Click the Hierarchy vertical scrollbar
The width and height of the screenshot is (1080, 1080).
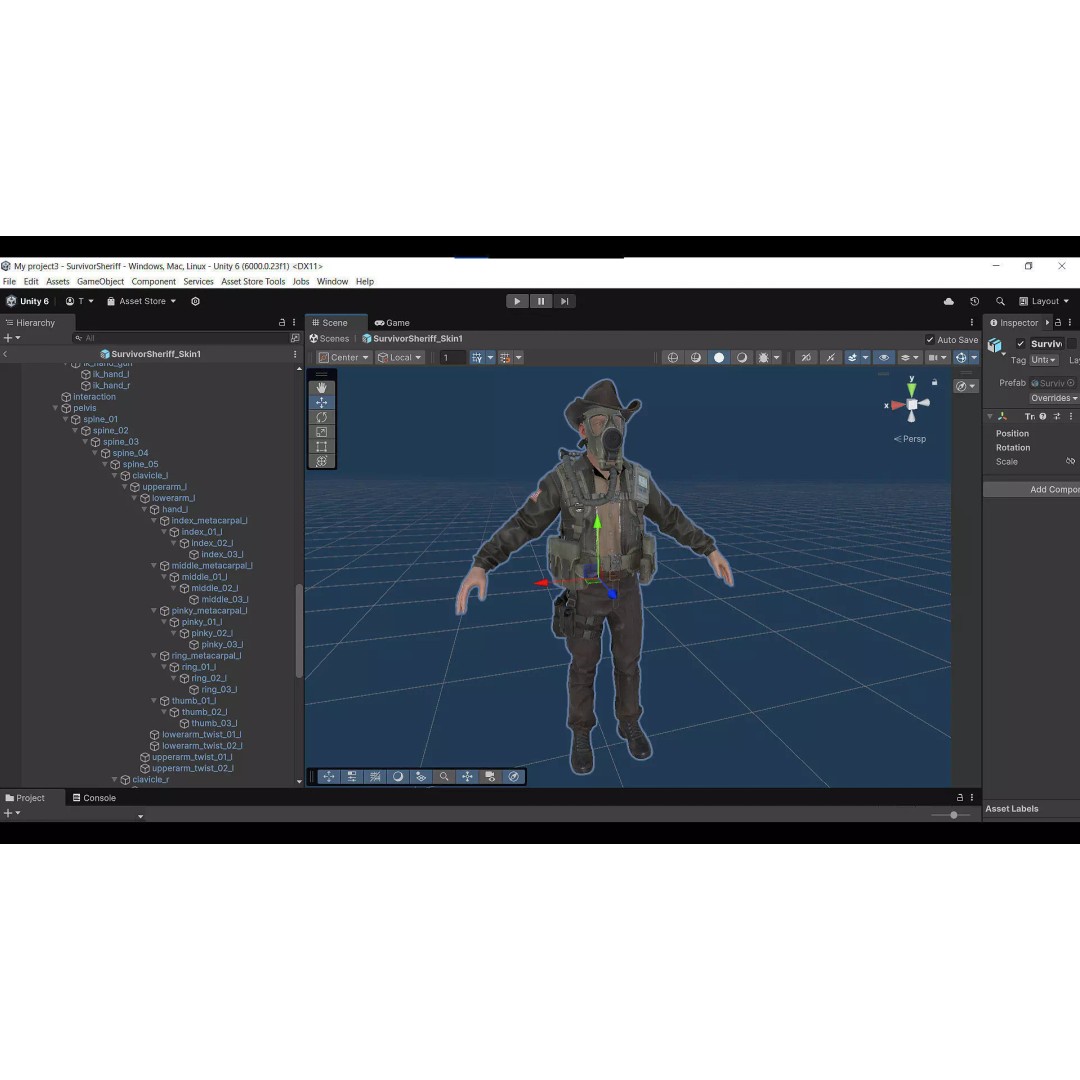tap(299, 631)
